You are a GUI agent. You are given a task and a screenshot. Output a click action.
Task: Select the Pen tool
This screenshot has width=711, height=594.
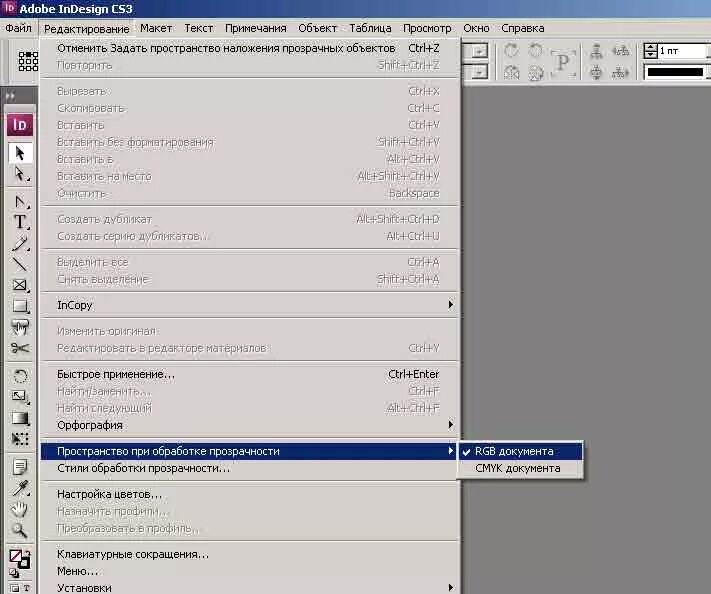[19, 201]
